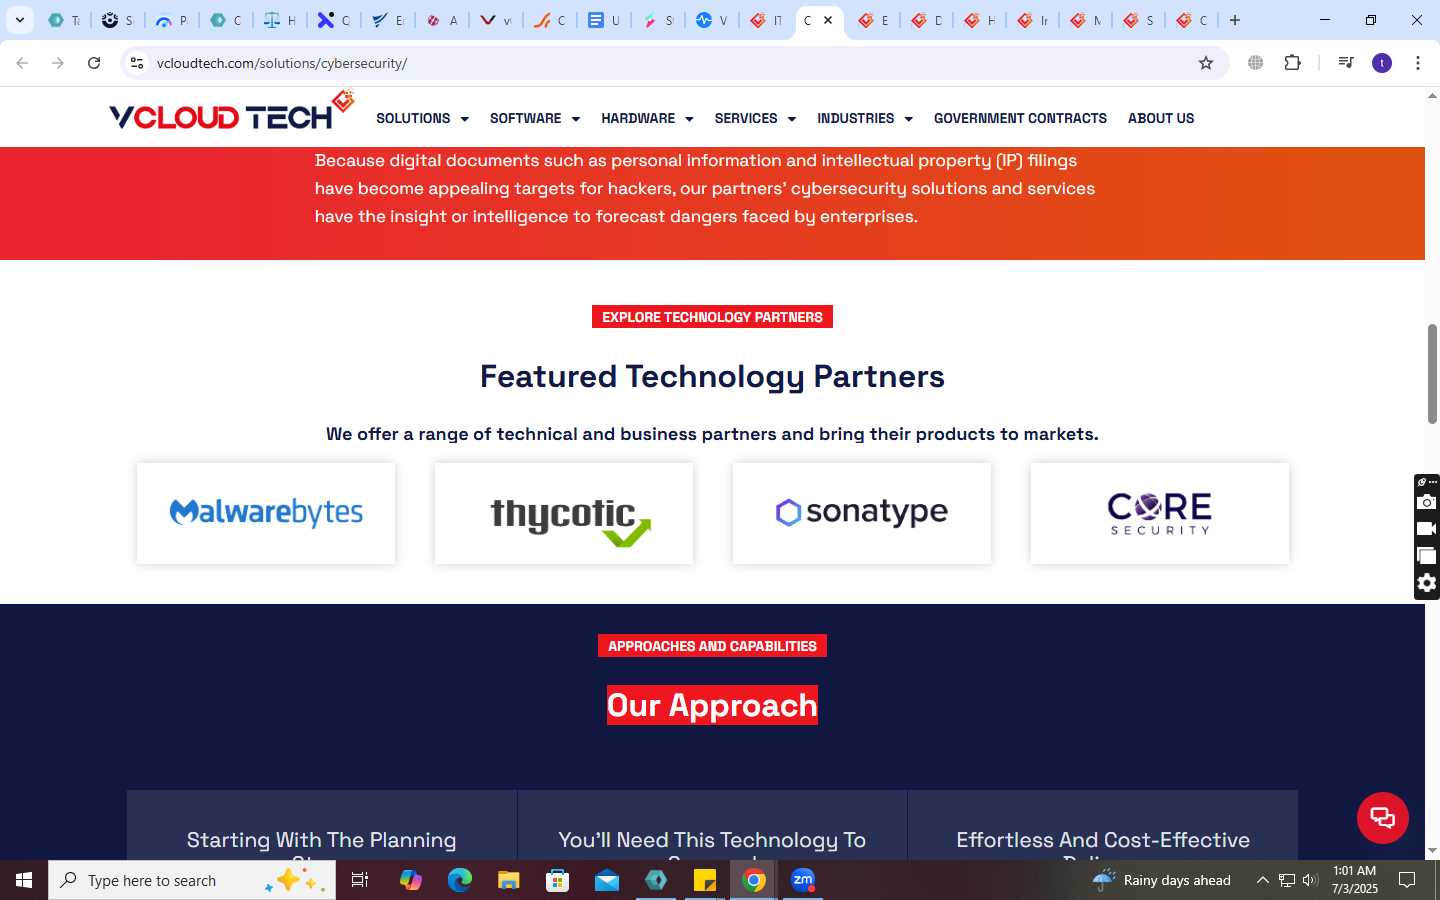Click the camera screenshot icon on side panel
1440x900 pixels.
click(x=1427, y=502)
